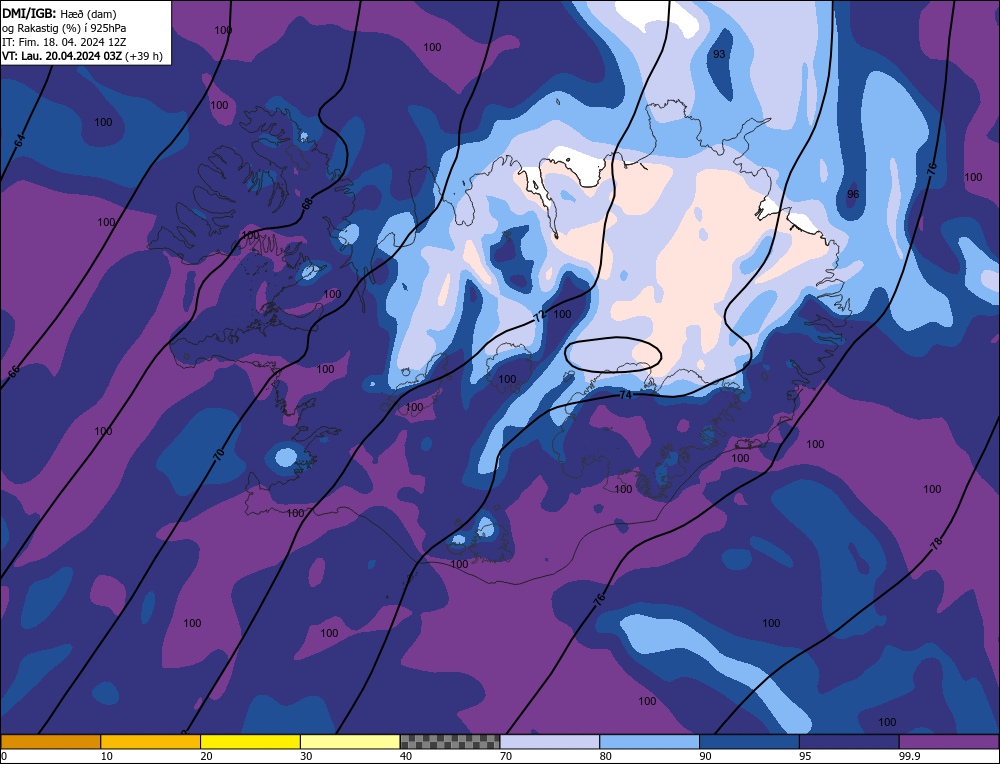Click the legend tick label "40"
Screen dimensions: 1000x764
pos(406,756)
